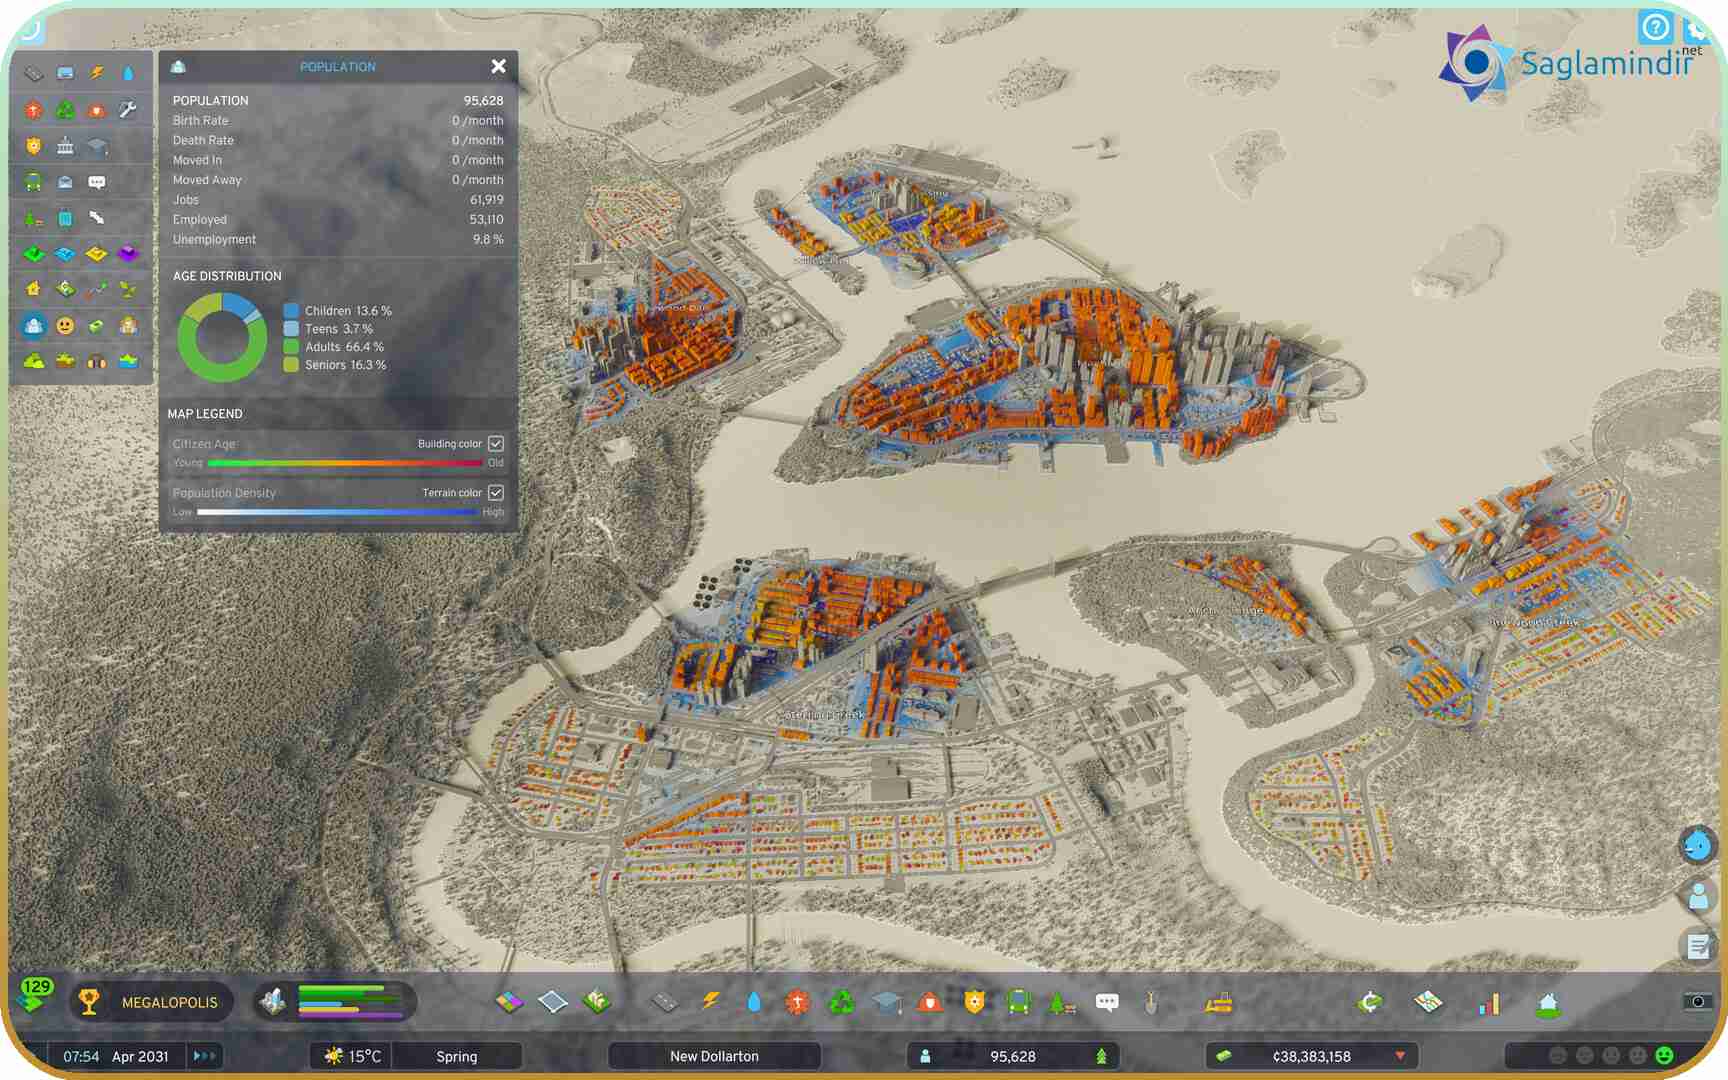The image size is (1728, 1080).
Task: Click the age distribution donut chart
Action: 222,337
